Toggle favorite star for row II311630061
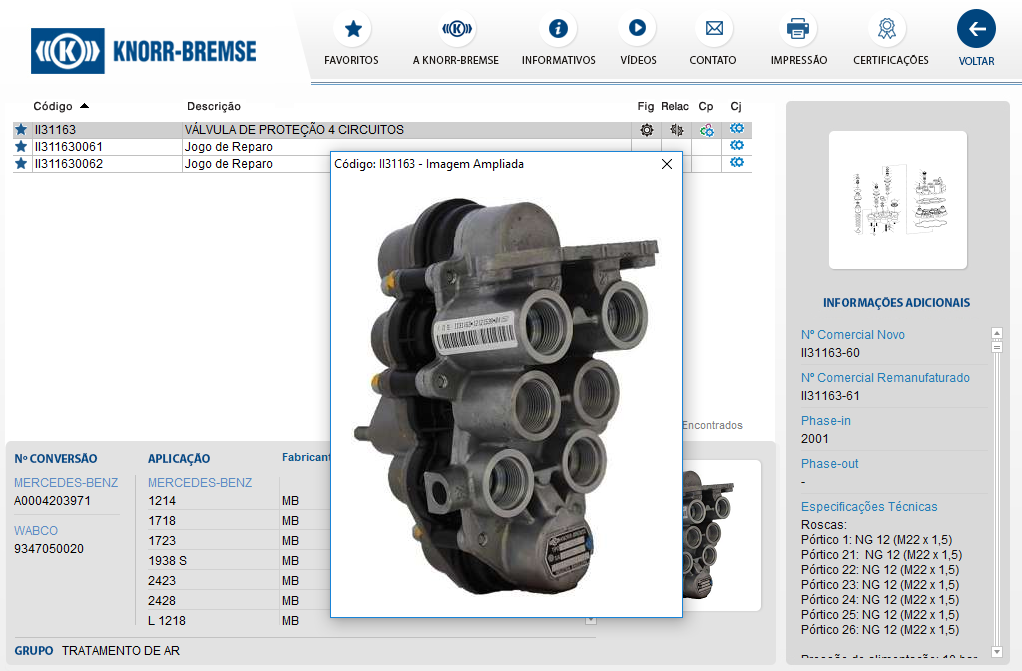The height and width of the screenshot is (671, 1022). coord(21,147)
